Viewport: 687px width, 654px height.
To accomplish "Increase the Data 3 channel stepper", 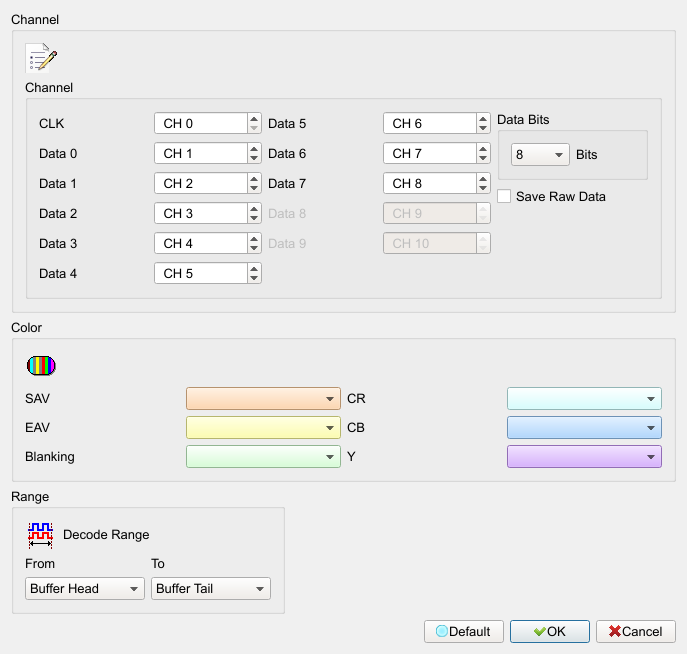I will pos(254,239).
